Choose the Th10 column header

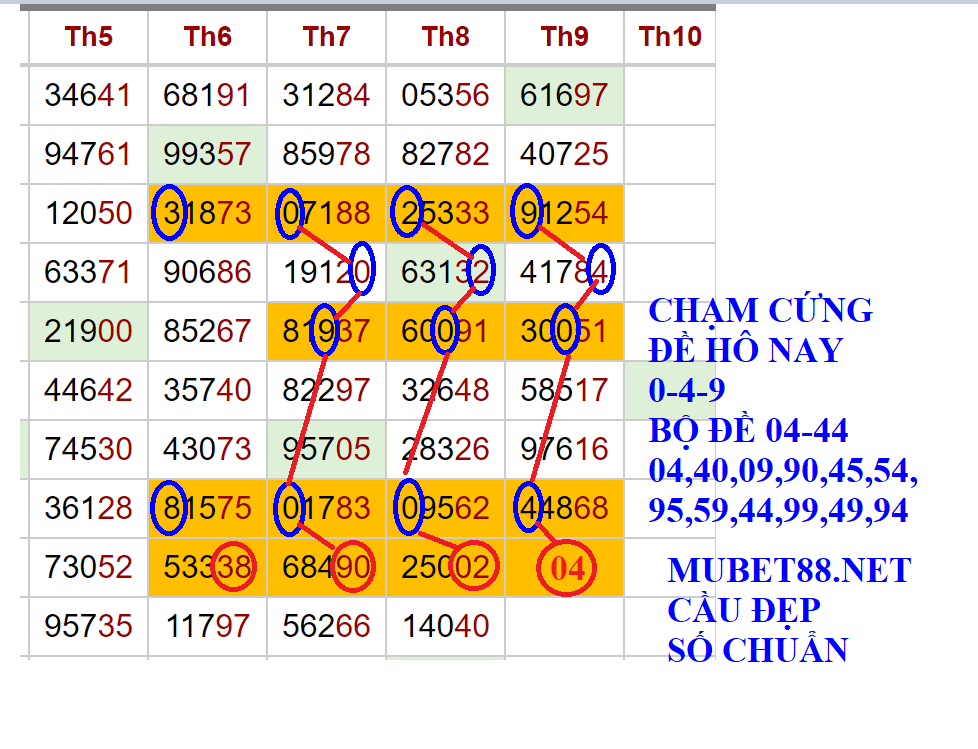[x=670, y=38]
